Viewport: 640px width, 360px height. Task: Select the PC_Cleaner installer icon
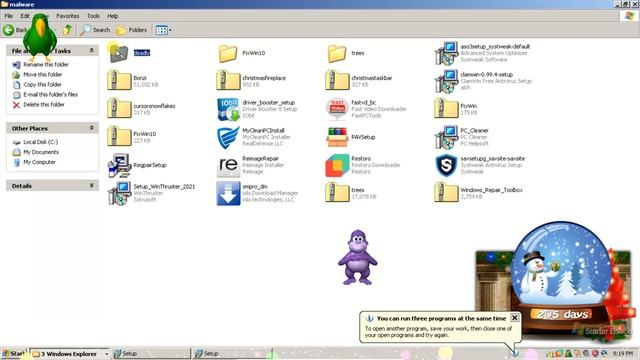[446, 137]
